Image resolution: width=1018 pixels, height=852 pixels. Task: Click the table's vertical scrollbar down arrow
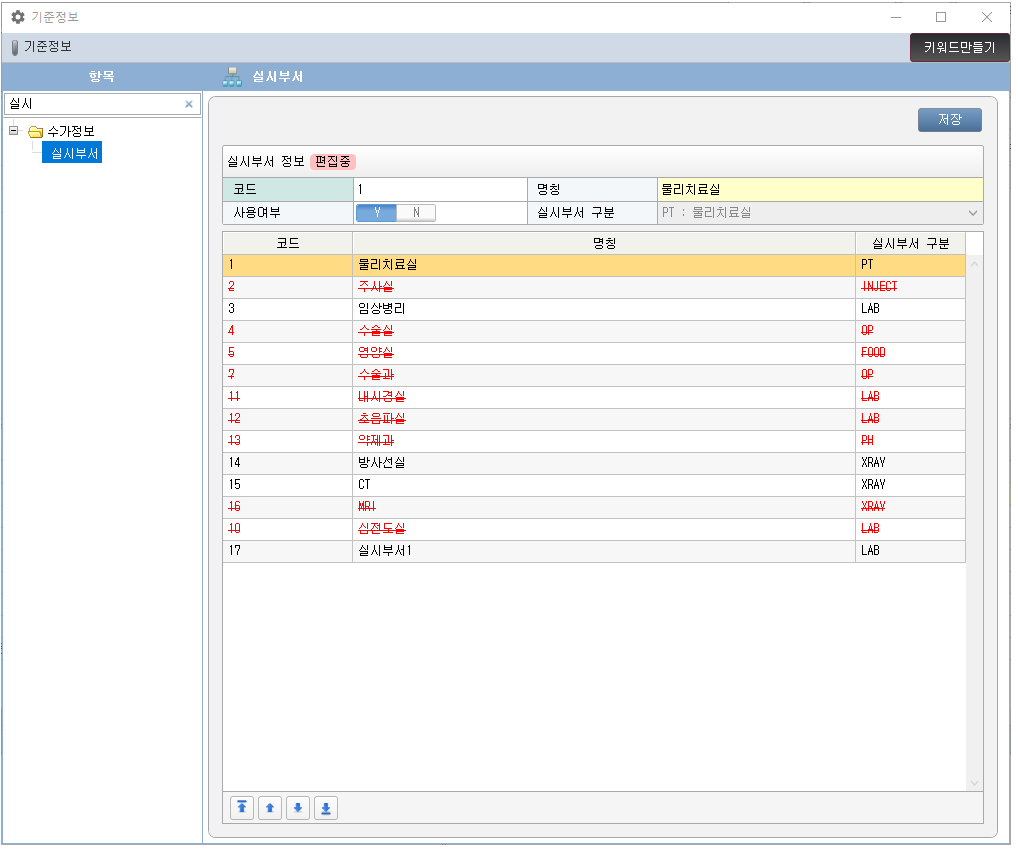click(974, 783)
